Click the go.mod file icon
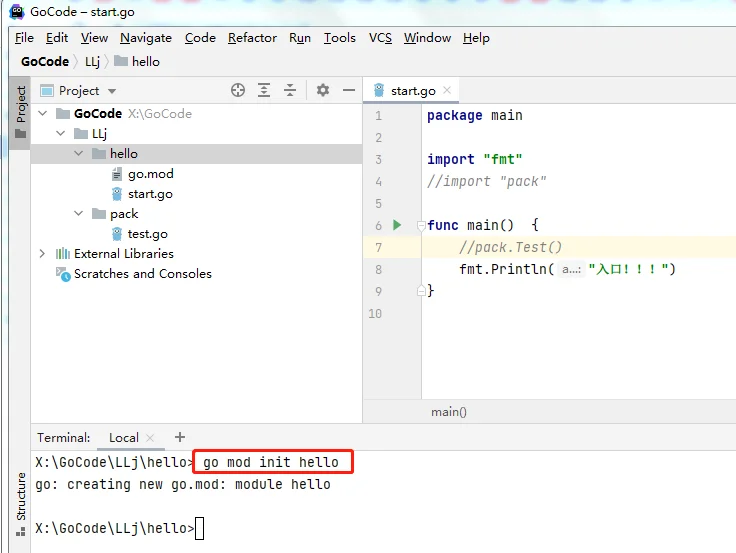Viewport: 736px width, 553px height. (x=116, y=174)
